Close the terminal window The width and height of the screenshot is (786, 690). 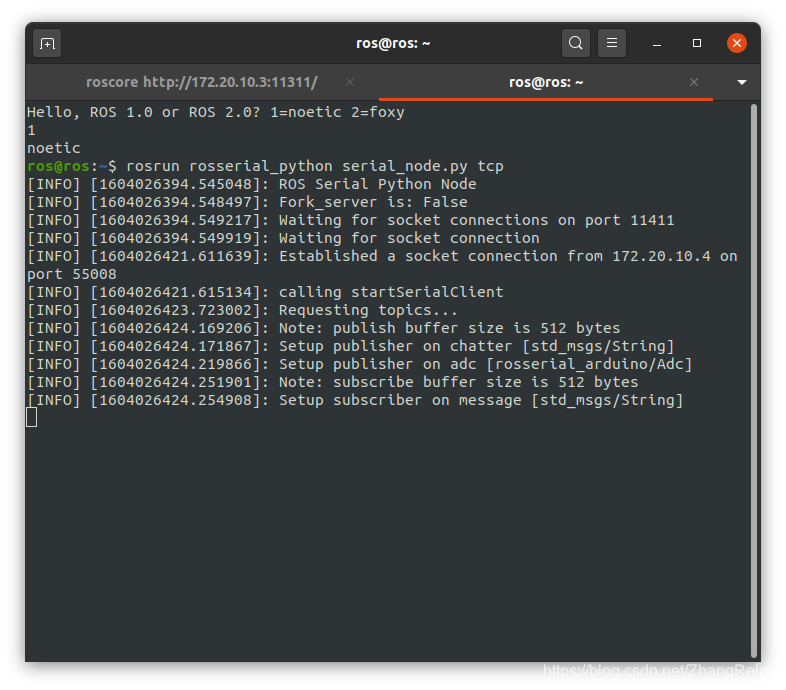[x=737, y=43]
